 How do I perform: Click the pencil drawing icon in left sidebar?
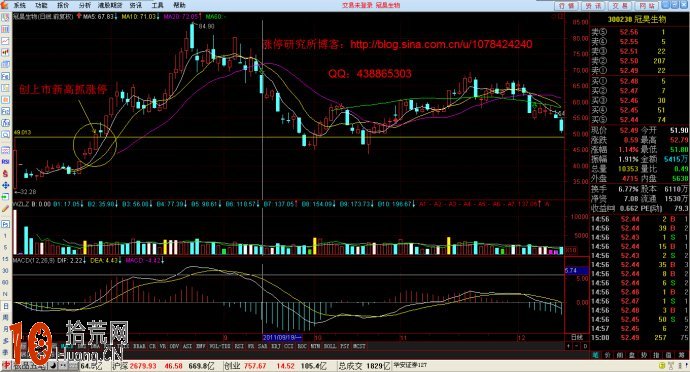point(5,209)
